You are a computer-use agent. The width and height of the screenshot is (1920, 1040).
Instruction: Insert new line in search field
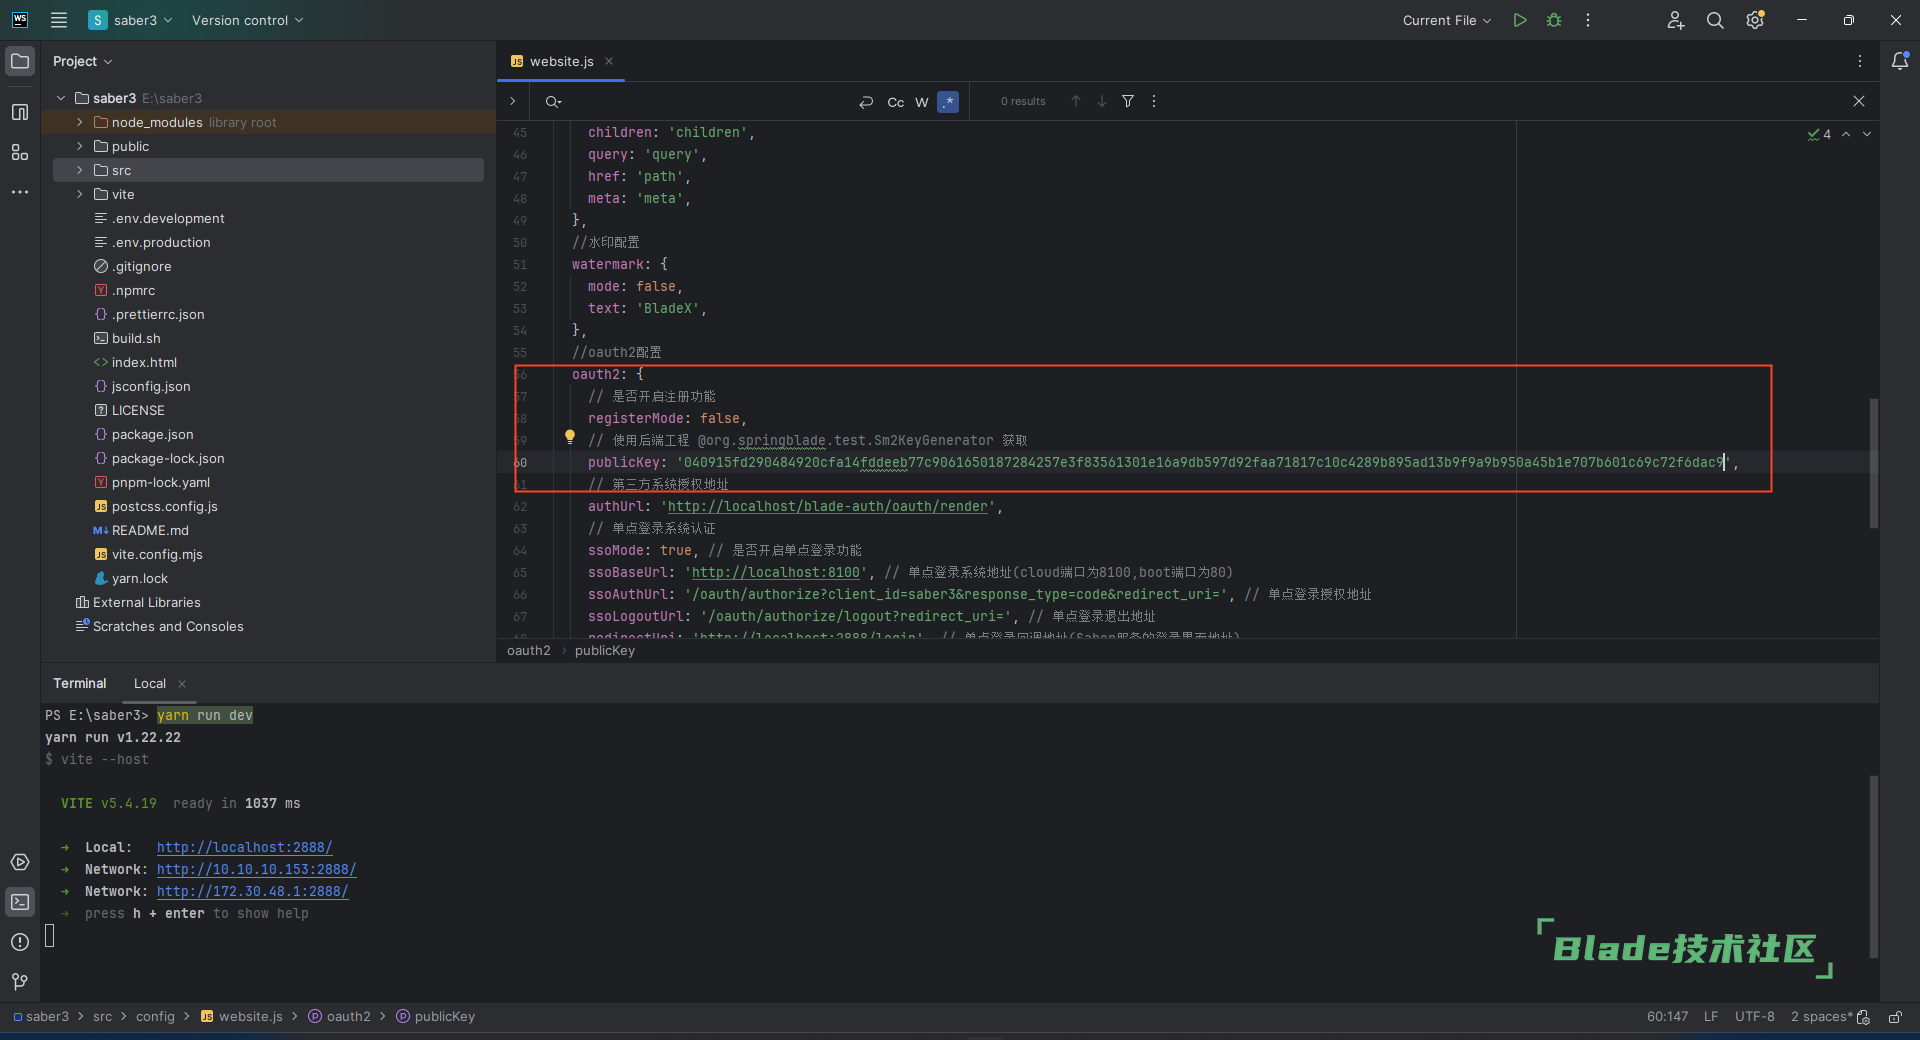[x=866, y=102]
